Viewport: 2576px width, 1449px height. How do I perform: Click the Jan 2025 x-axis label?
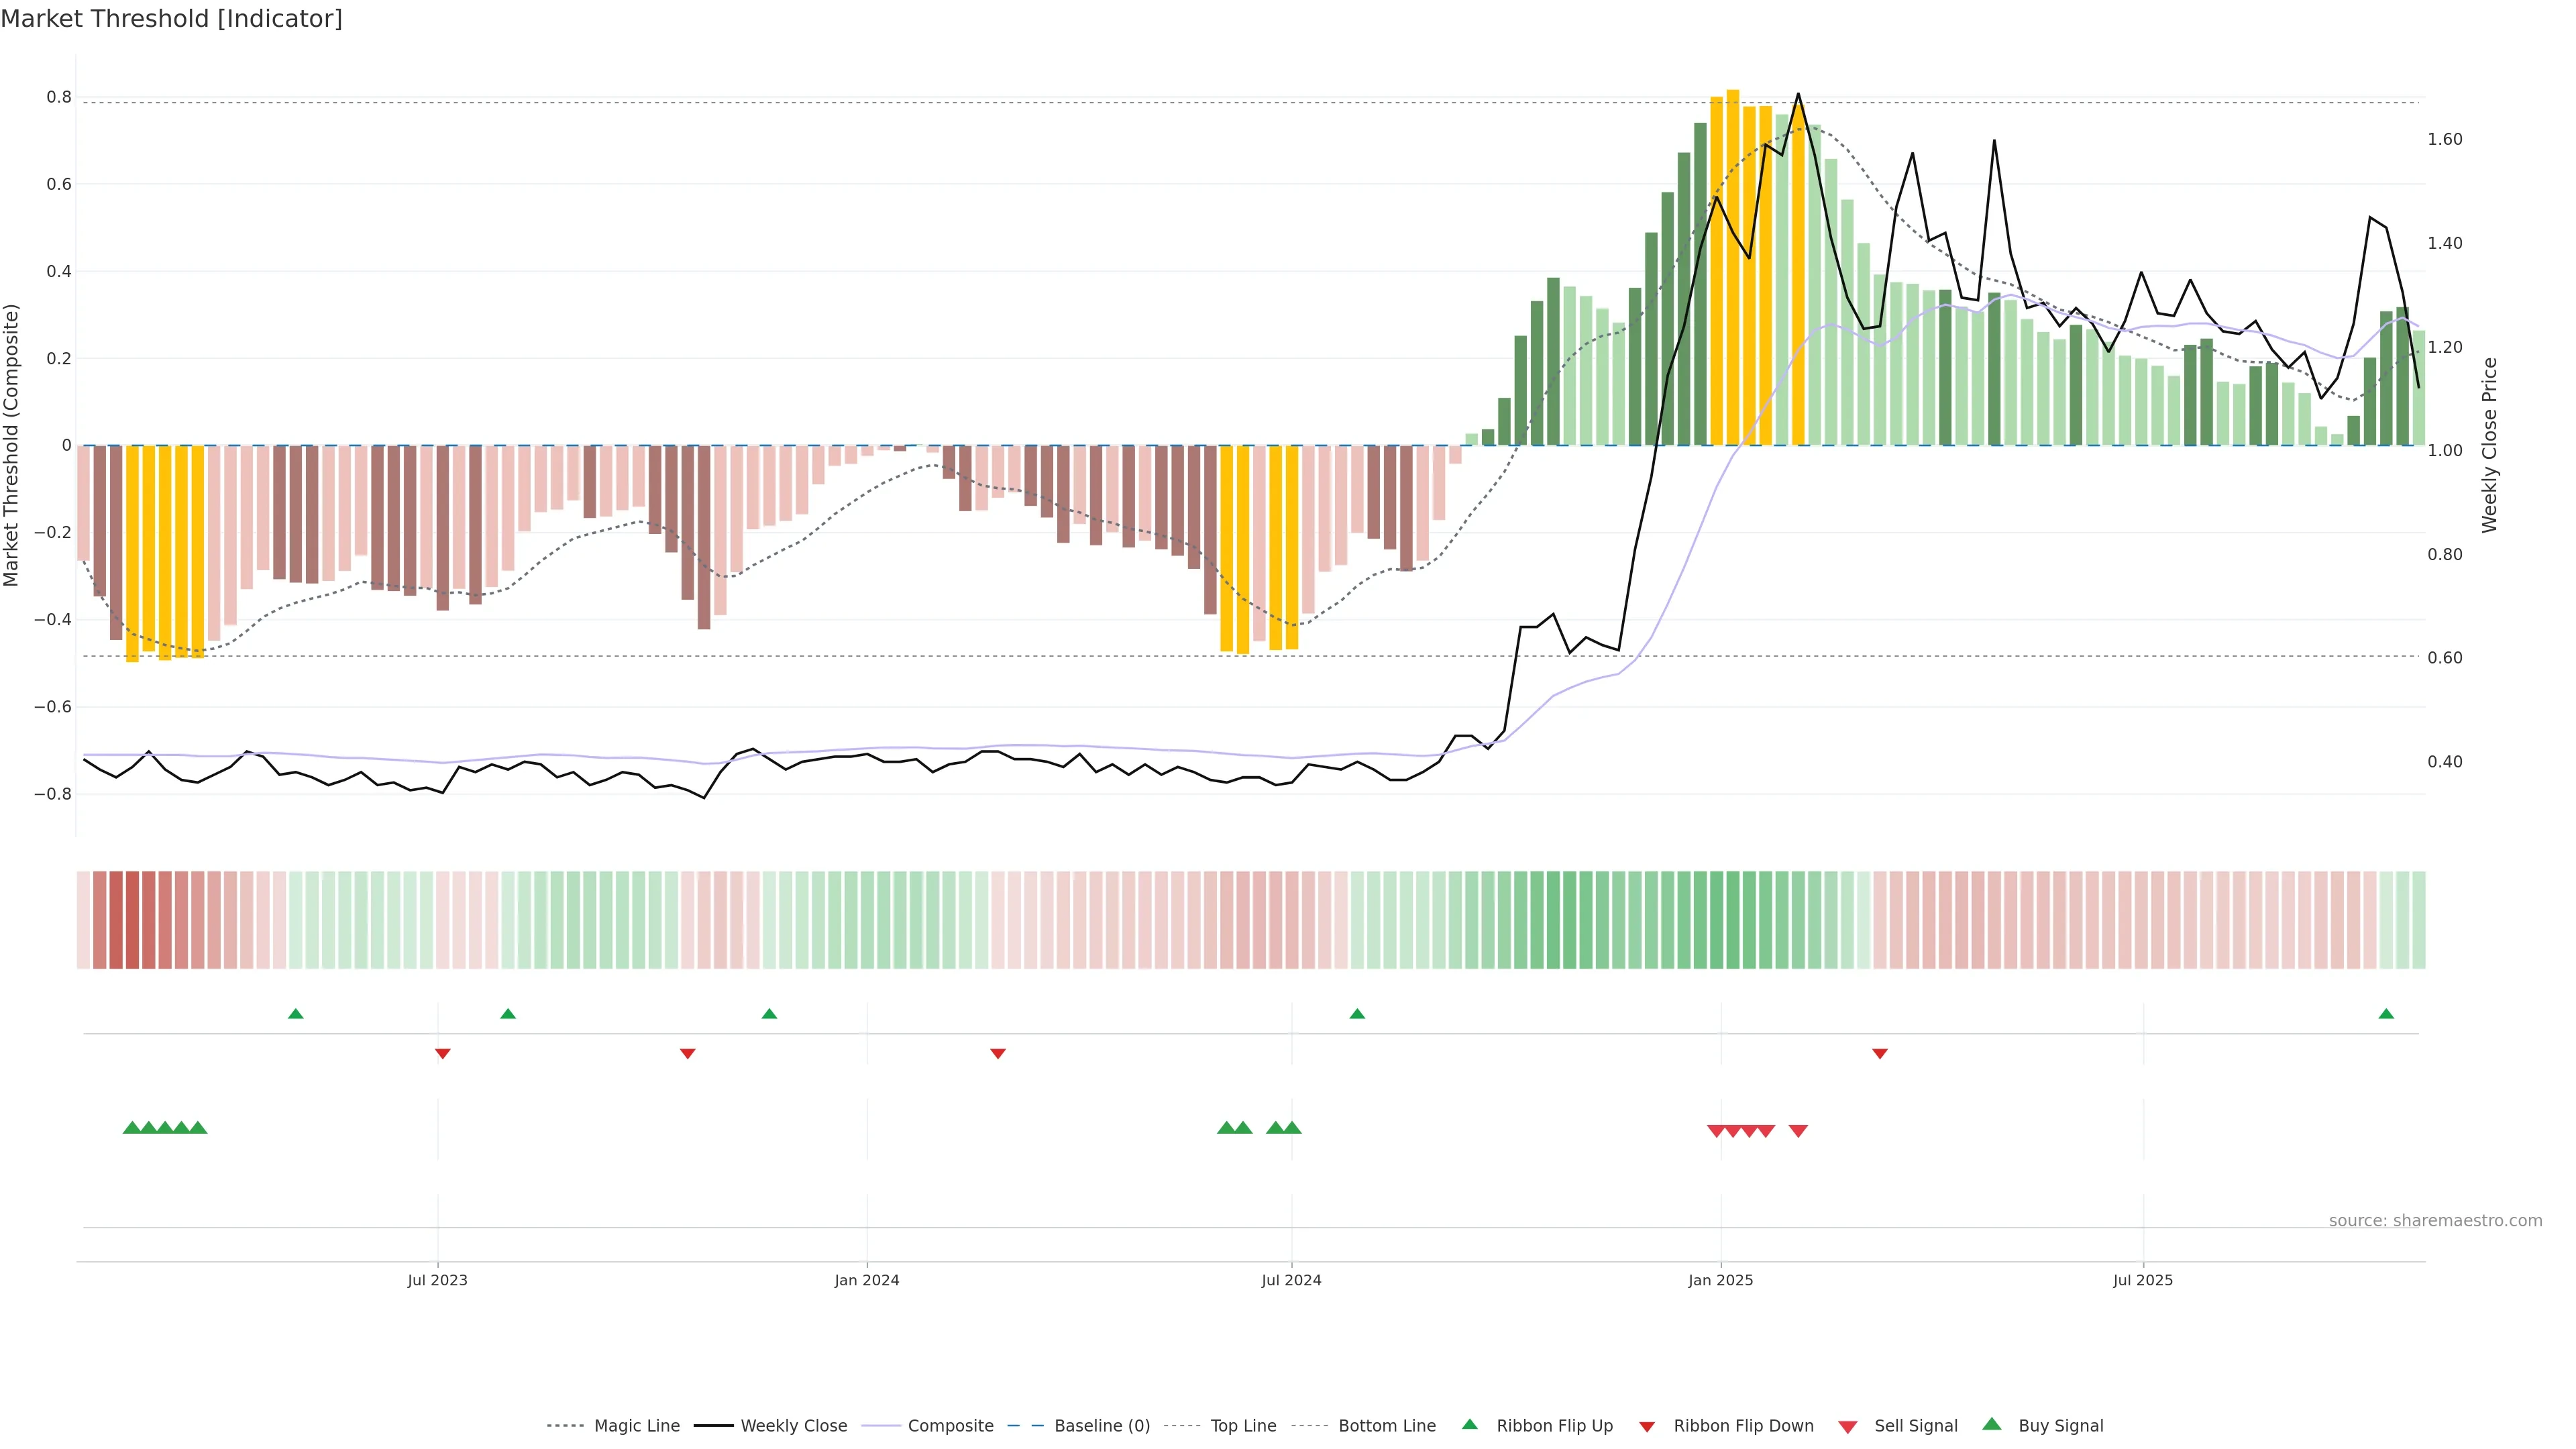(x=1720, y=1280)
